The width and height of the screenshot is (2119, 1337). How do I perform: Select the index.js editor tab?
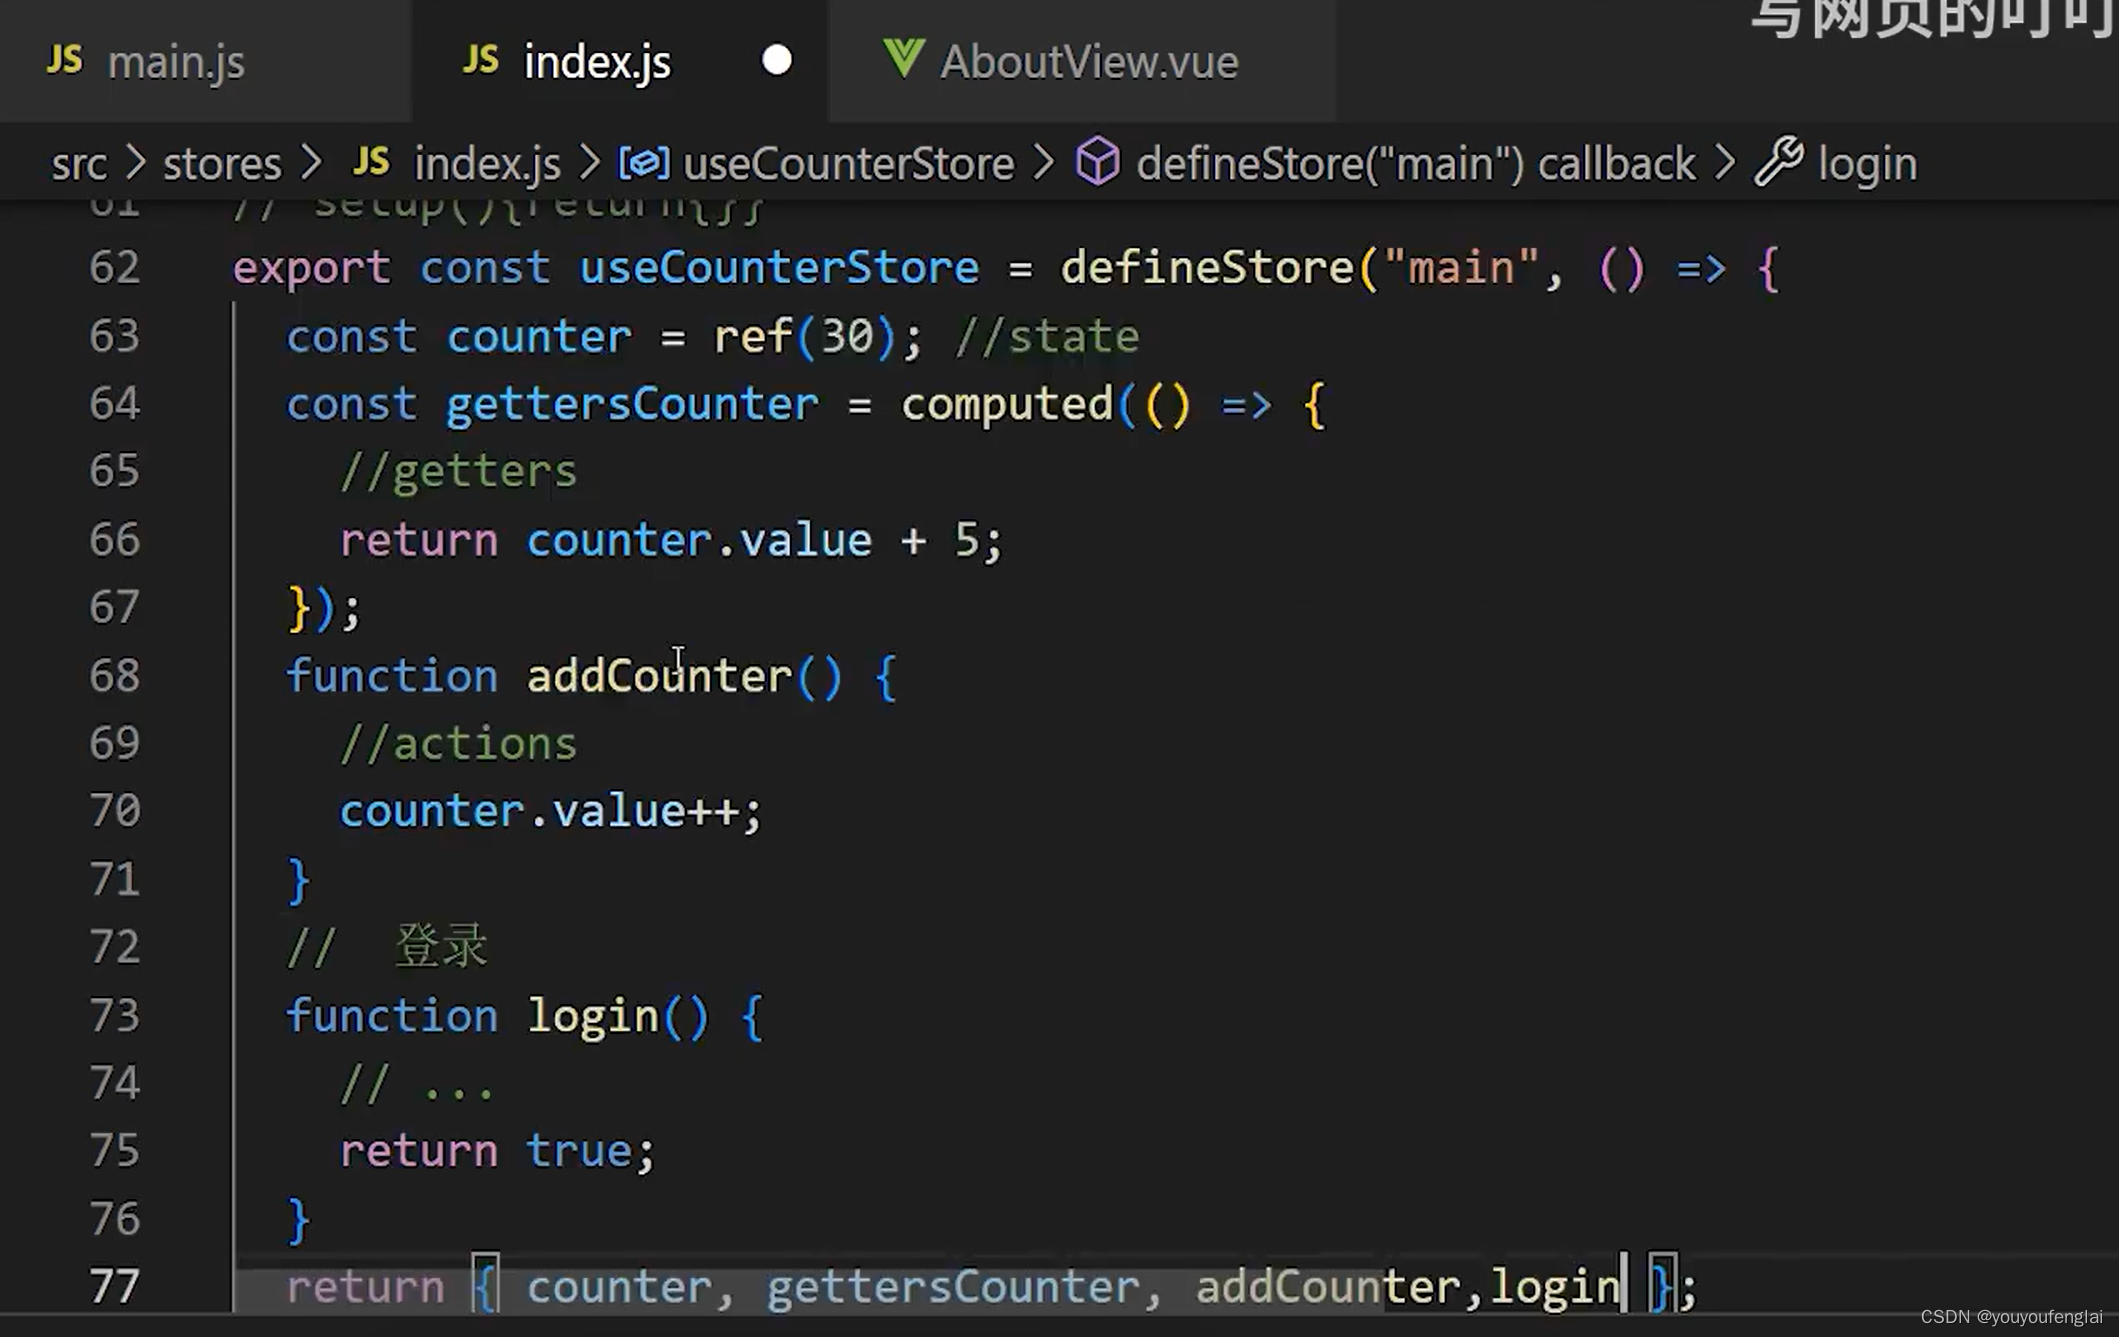[620, 61]
